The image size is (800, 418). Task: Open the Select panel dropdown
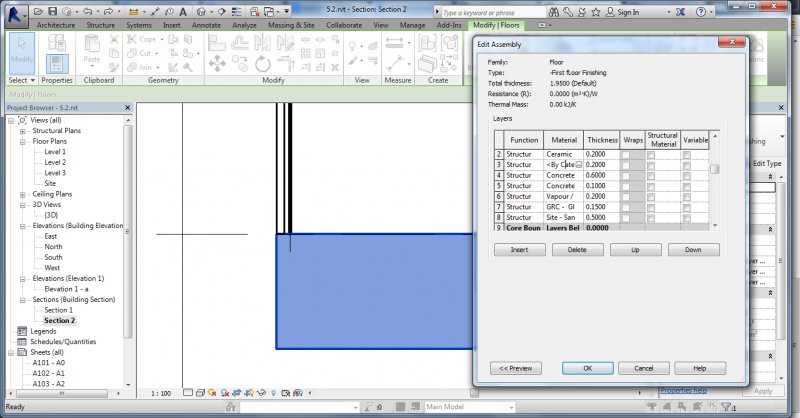click(x=22, y=80)
